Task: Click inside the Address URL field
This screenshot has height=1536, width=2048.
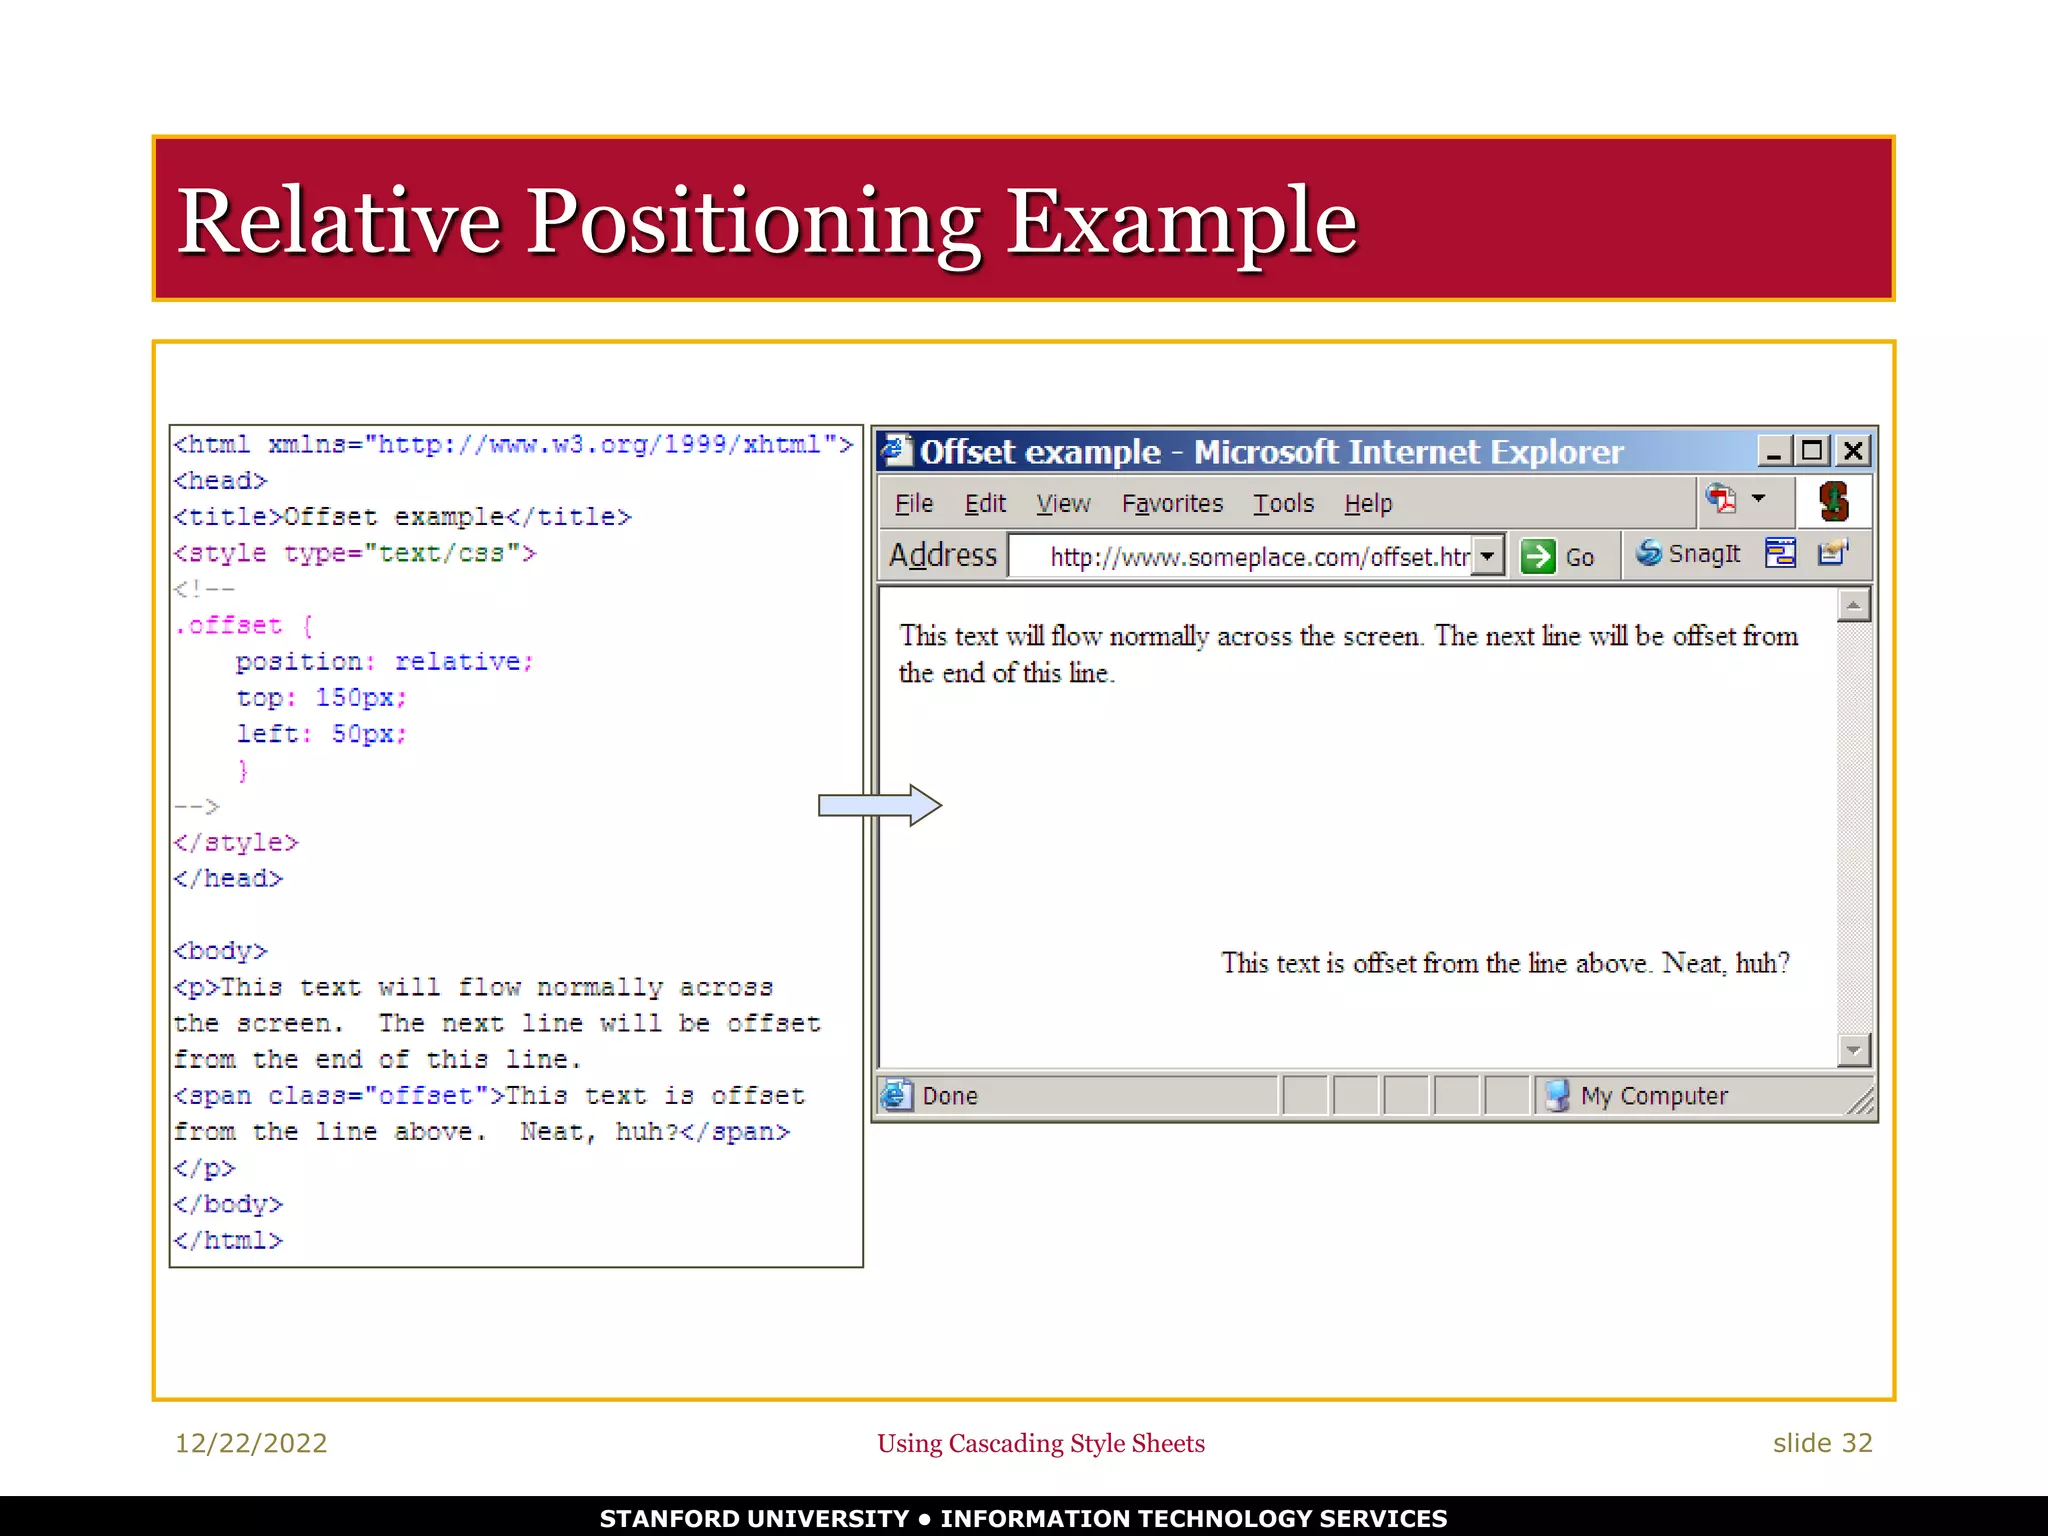Action: [1241, 556]
